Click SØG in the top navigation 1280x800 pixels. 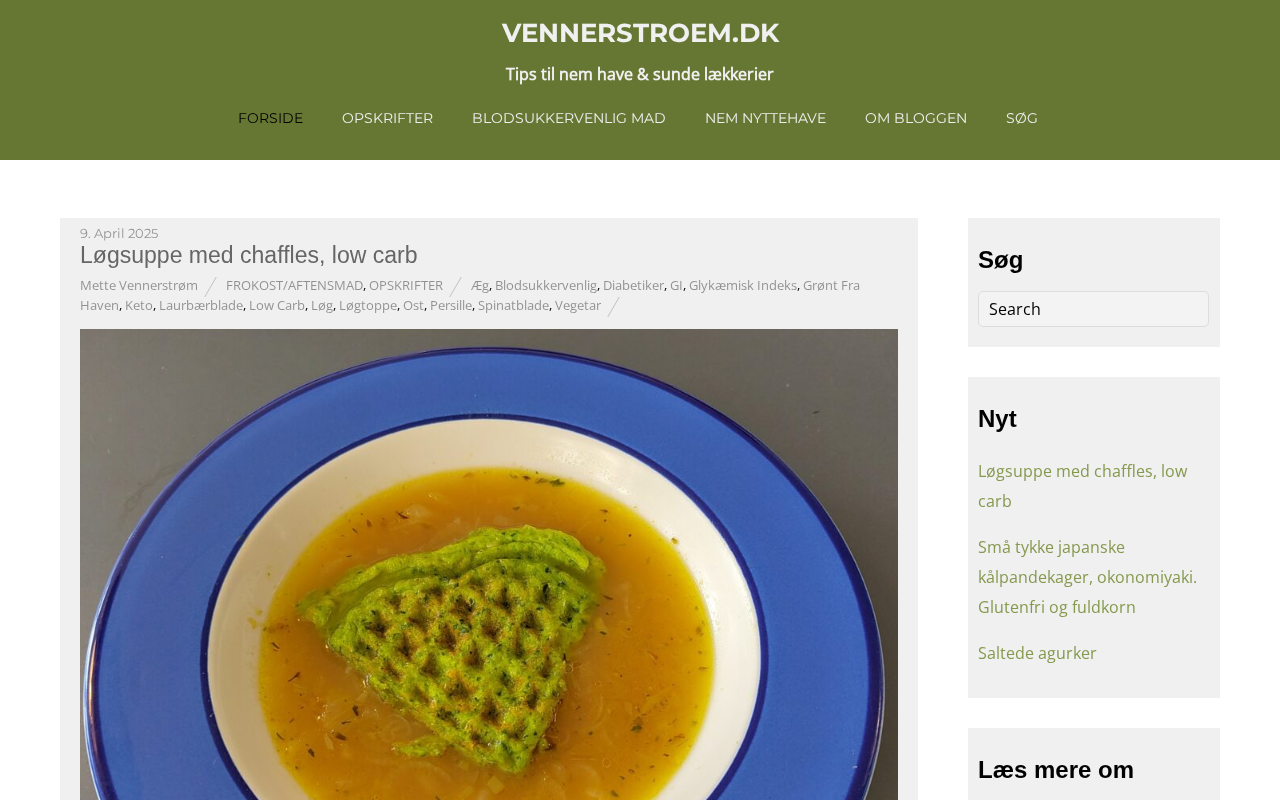point(1022,118)
